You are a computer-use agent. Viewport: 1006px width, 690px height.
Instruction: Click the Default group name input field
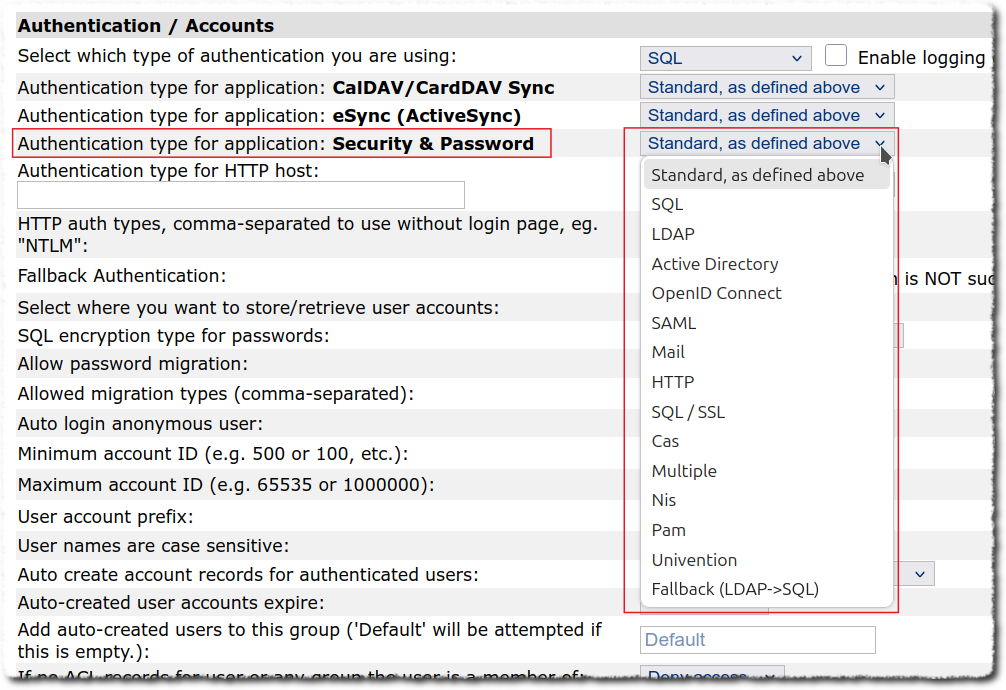point(757,640)
